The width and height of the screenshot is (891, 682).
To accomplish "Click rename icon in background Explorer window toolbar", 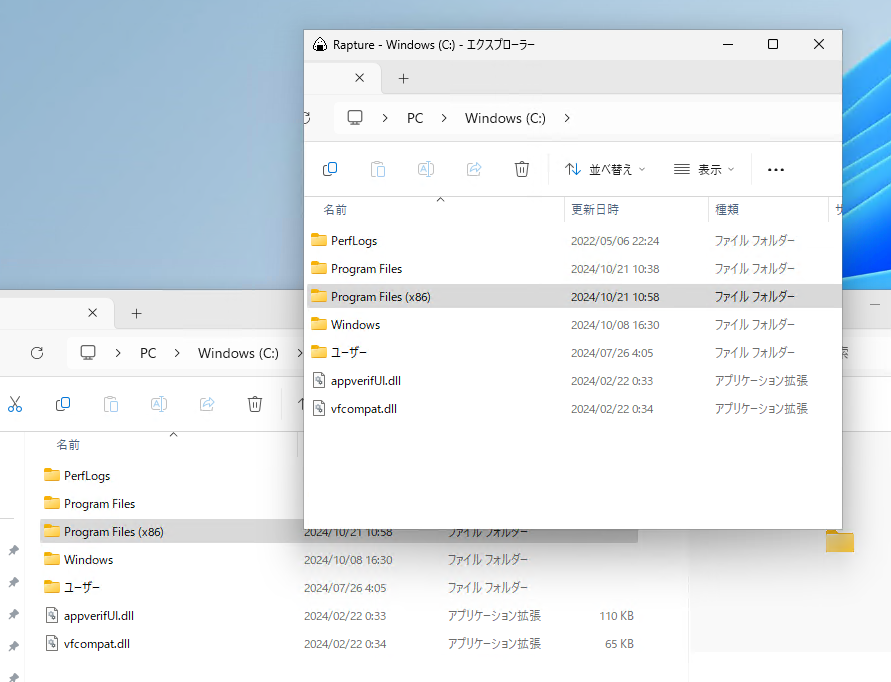I will click(159, 404).
